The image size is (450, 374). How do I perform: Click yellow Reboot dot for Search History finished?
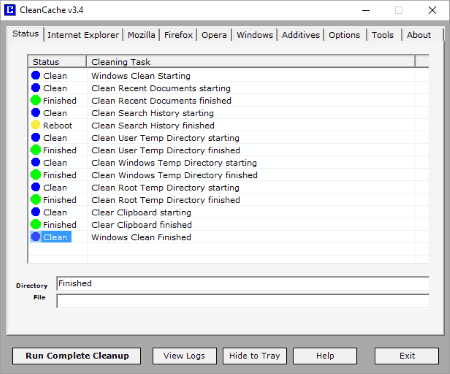(36, 125)
